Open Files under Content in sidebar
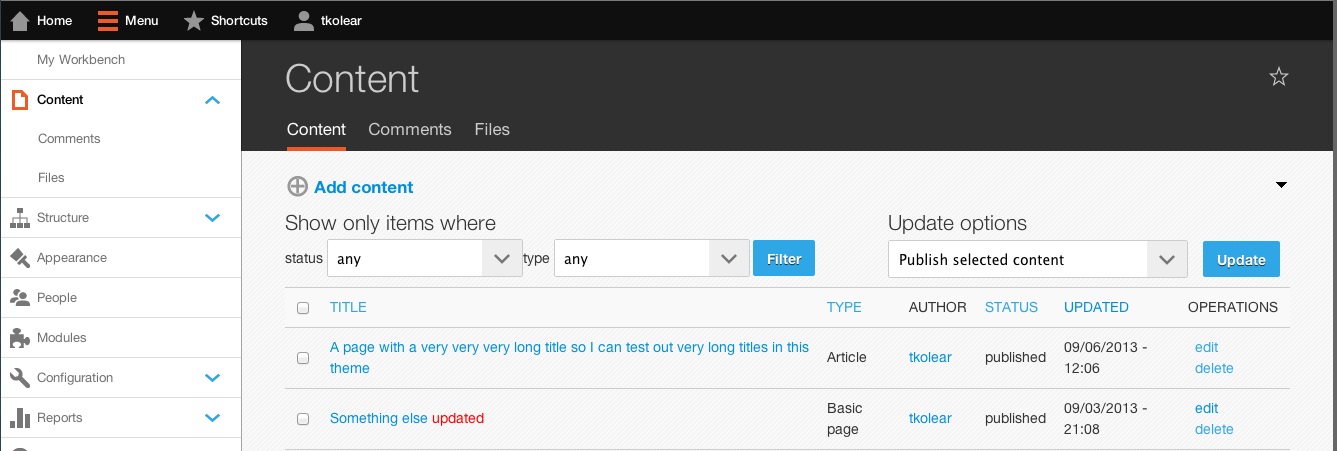Screen dimensions: 1337x451 click(51, 178)
